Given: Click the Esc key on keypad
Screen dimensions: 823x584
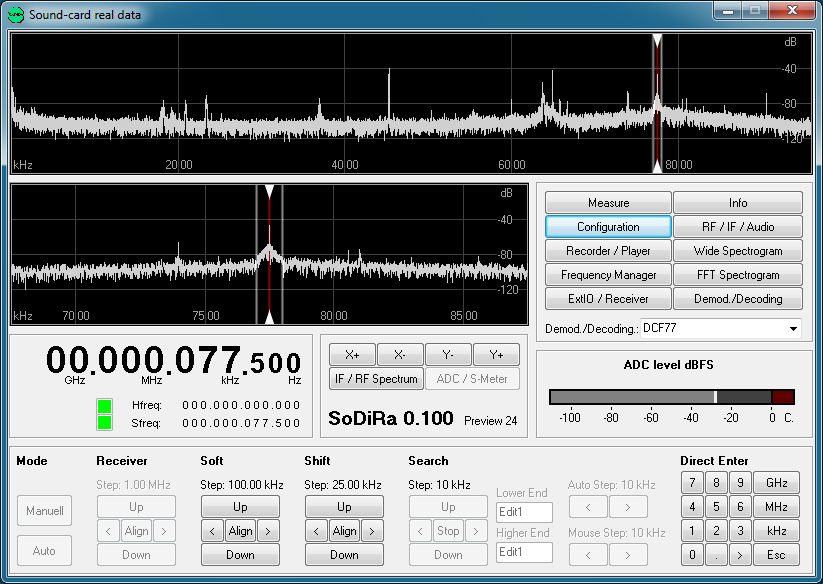Looking at the screenshot, I should (776, 555).
